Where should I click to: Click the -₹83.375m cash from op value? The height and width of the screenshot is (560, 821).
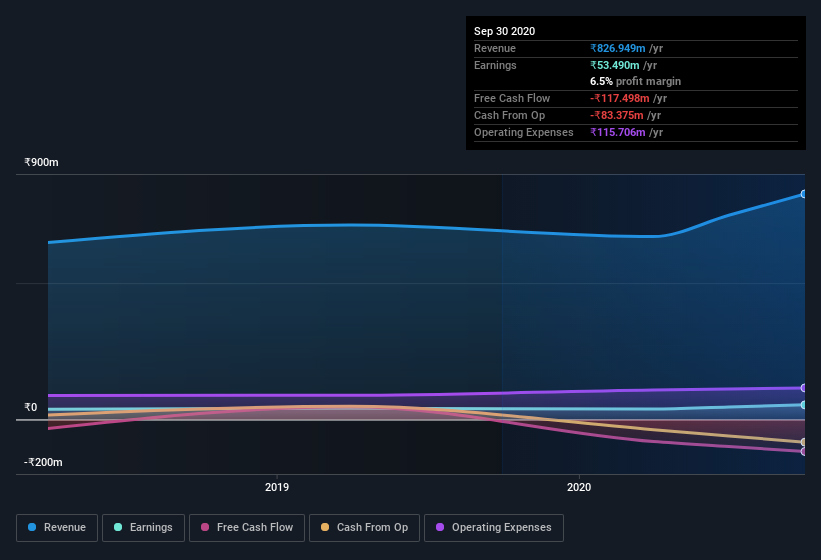[x=616, y=115]
